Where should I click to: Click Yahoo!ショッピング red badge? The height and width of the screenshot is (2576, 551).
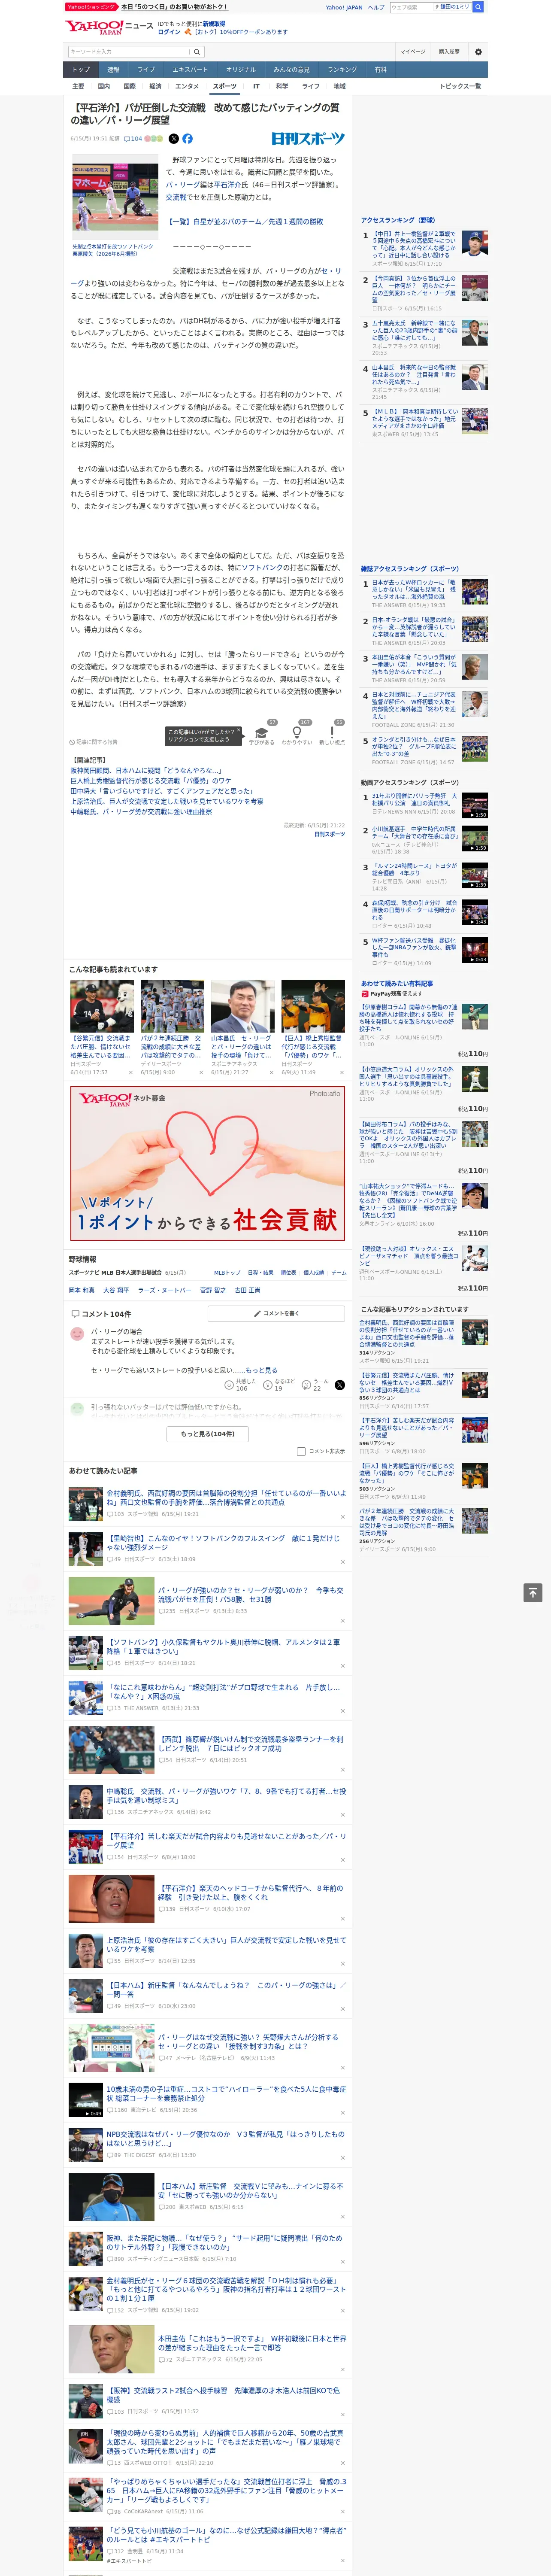pyautogui.click(x=91, y=7)
